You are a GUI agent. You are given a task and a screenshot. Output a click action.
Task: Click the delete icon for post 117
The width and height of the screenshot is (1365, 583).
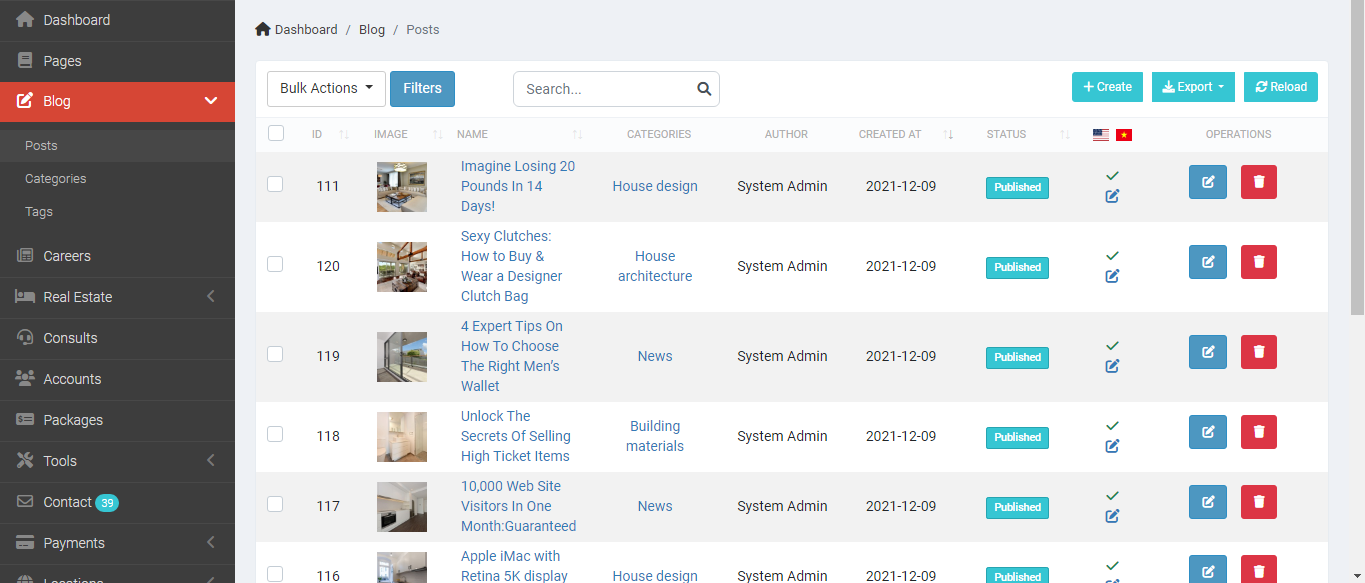(x=1258, y=502)
